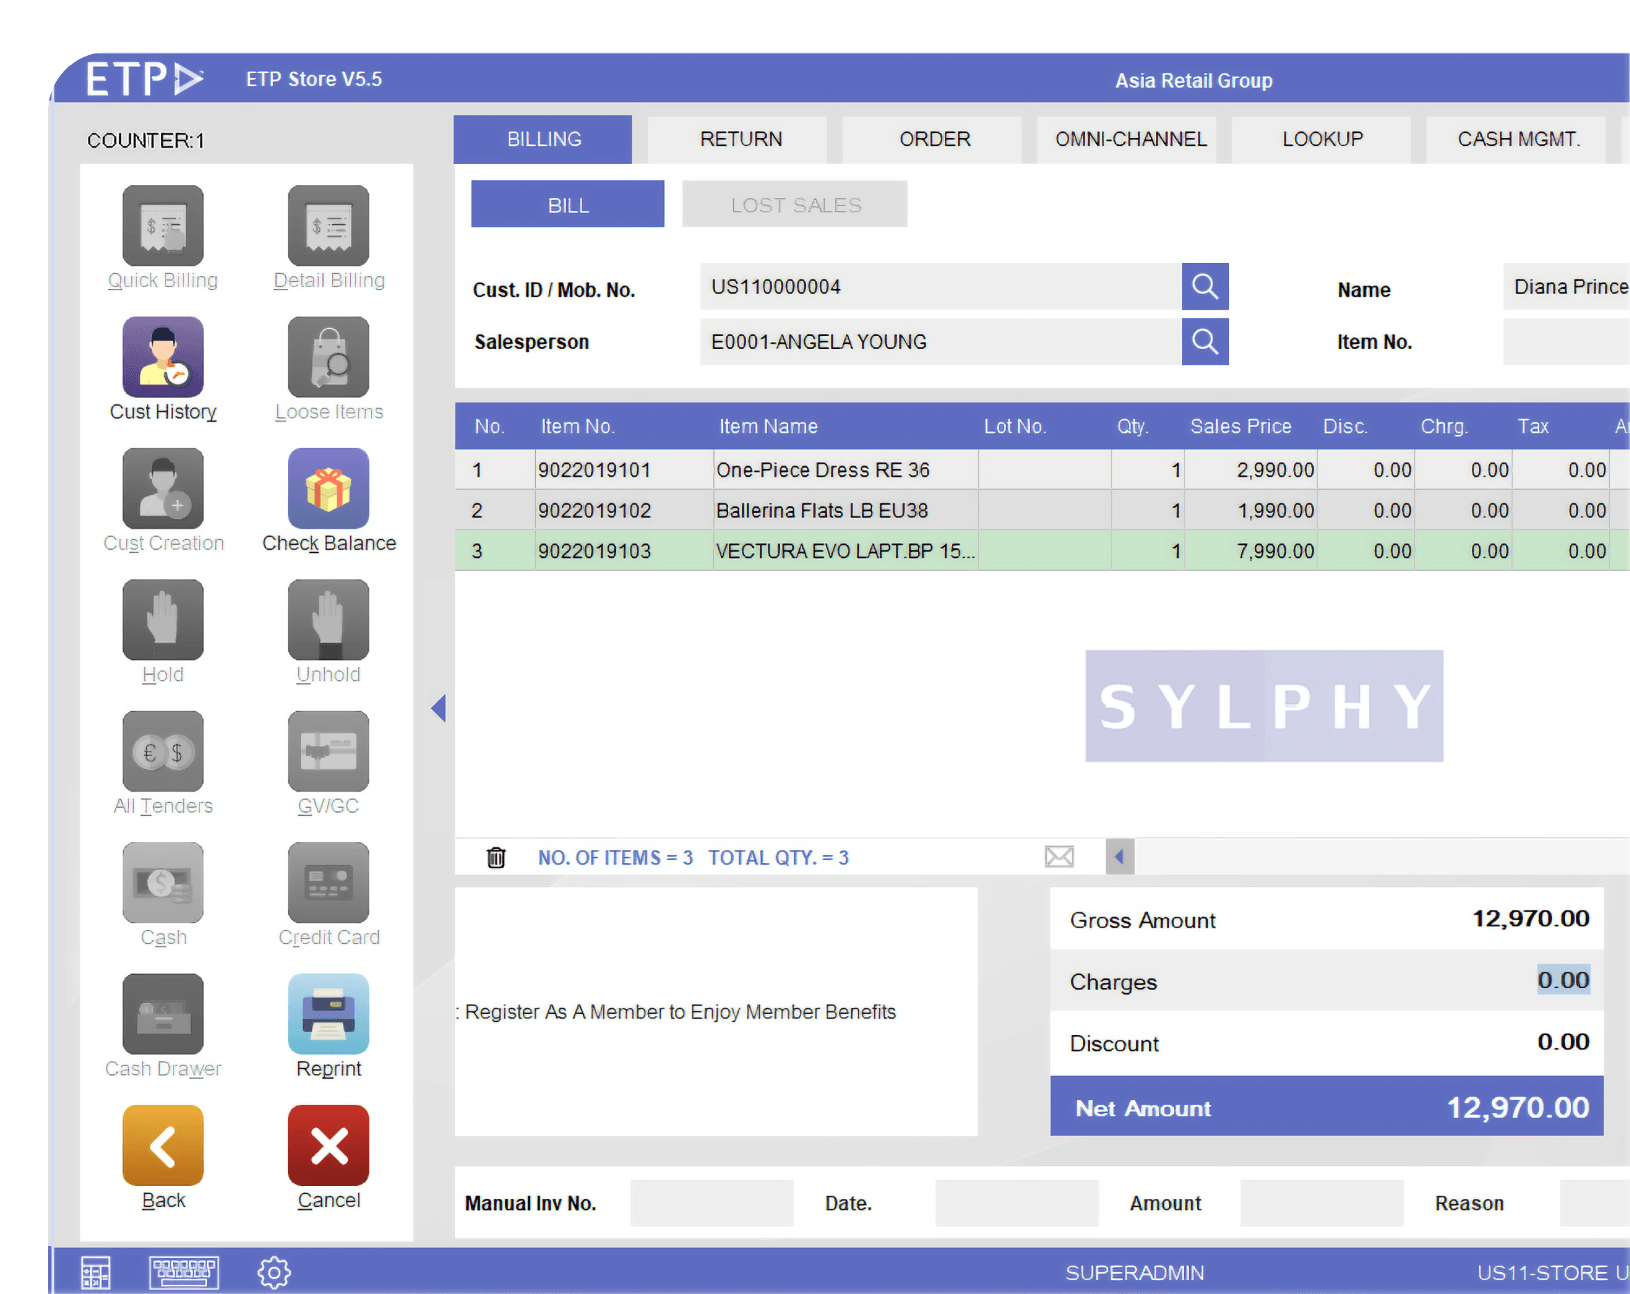This screenshot has width=1630, height=1294.
Task: Switch to the RETURN tab
Action: [x=740, y=139]
